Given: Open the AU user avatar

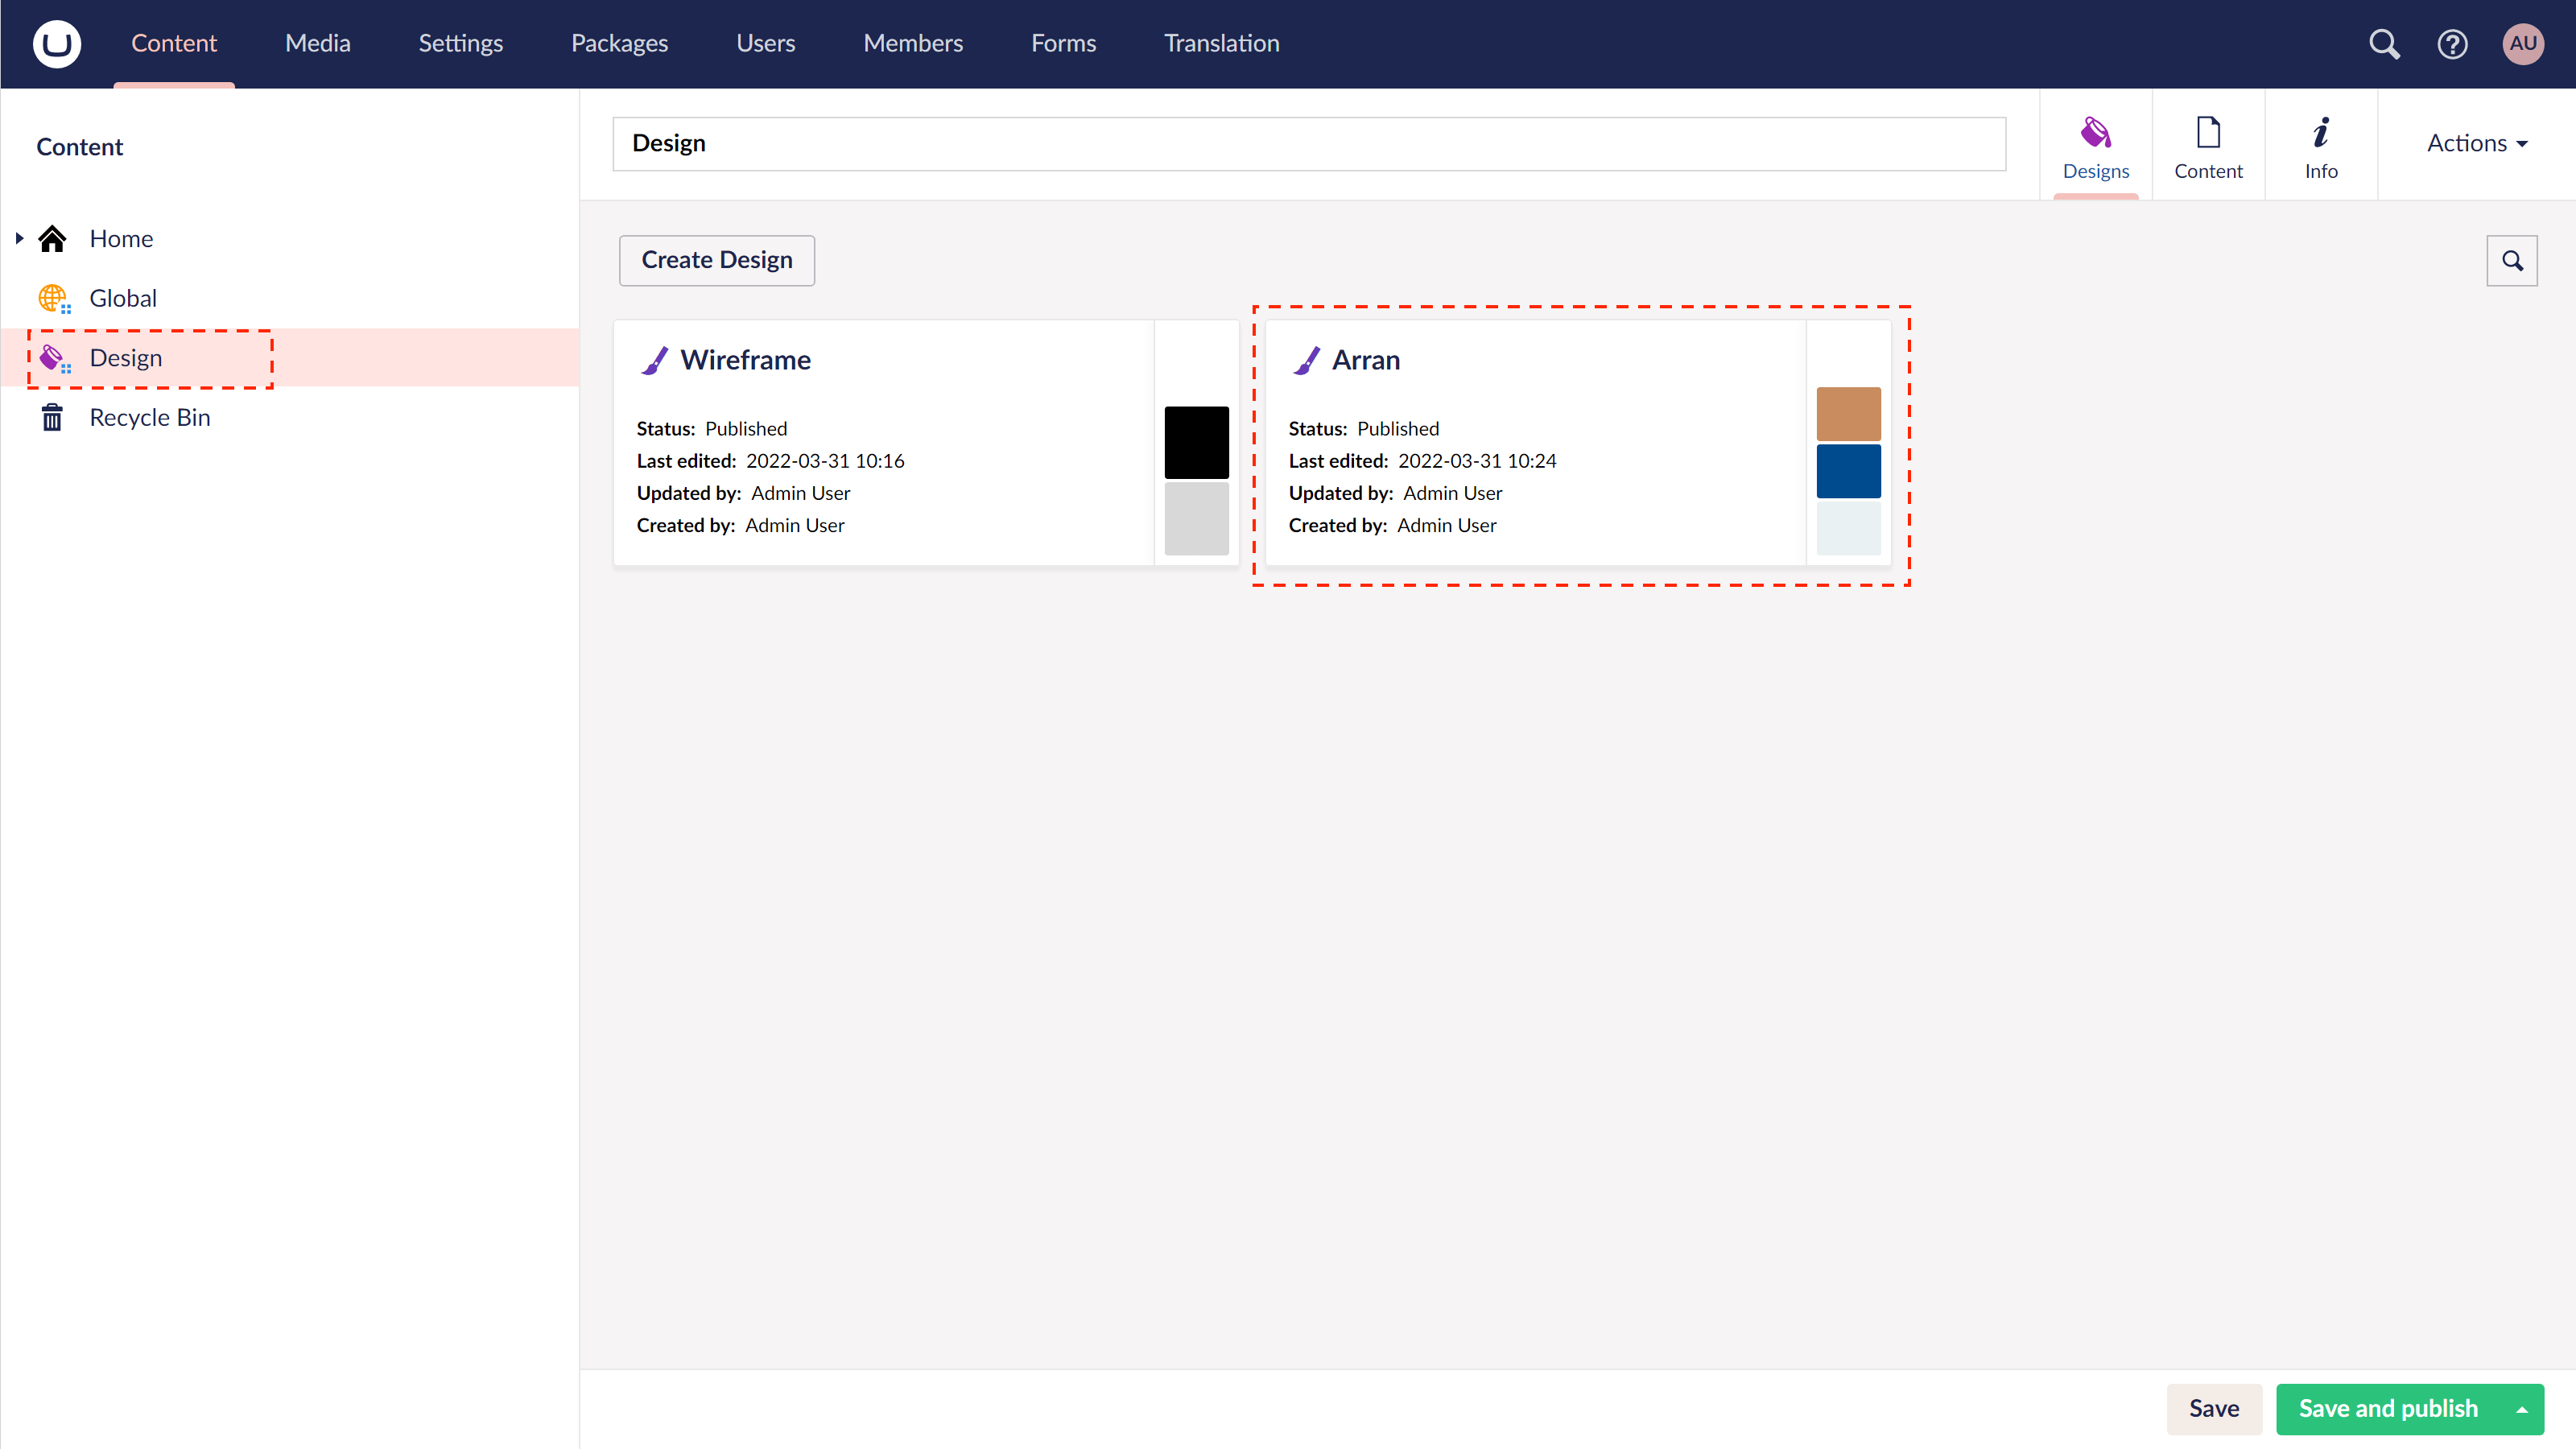Looking at the screenshot, I should tap(2522, 44).
